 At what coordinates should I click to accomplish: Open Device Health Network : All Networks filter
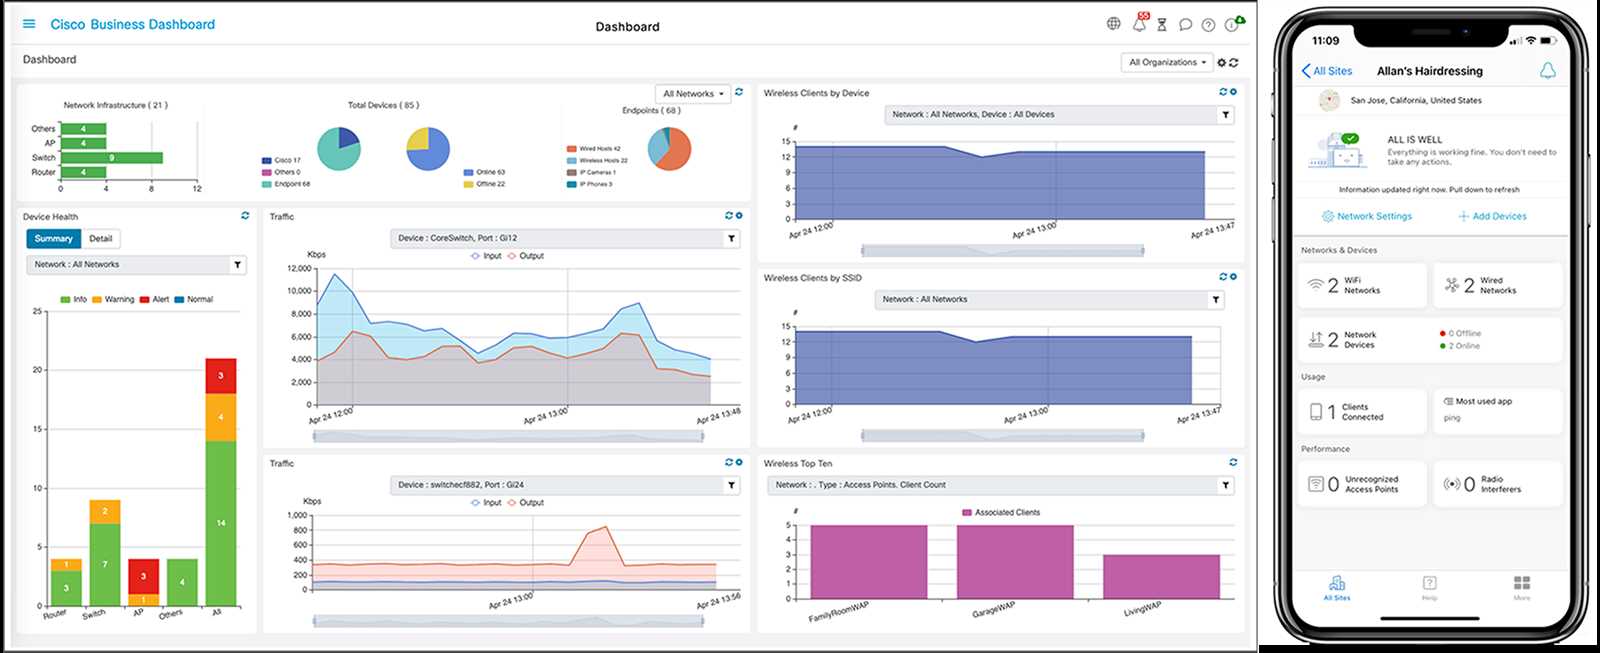point(136,265)
